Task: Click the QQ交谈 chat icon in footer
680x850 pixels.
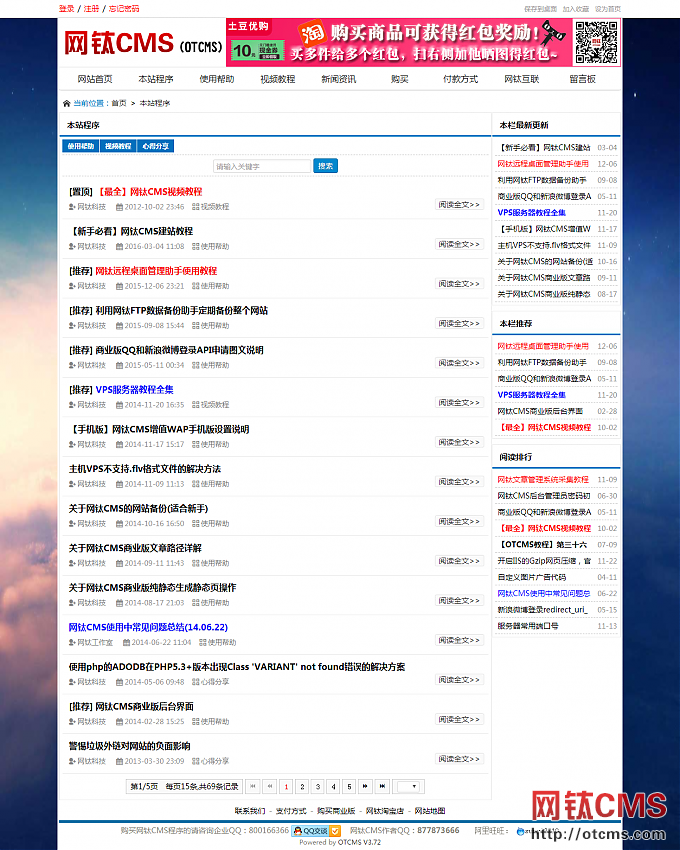Action: click(x=316, y=830)
